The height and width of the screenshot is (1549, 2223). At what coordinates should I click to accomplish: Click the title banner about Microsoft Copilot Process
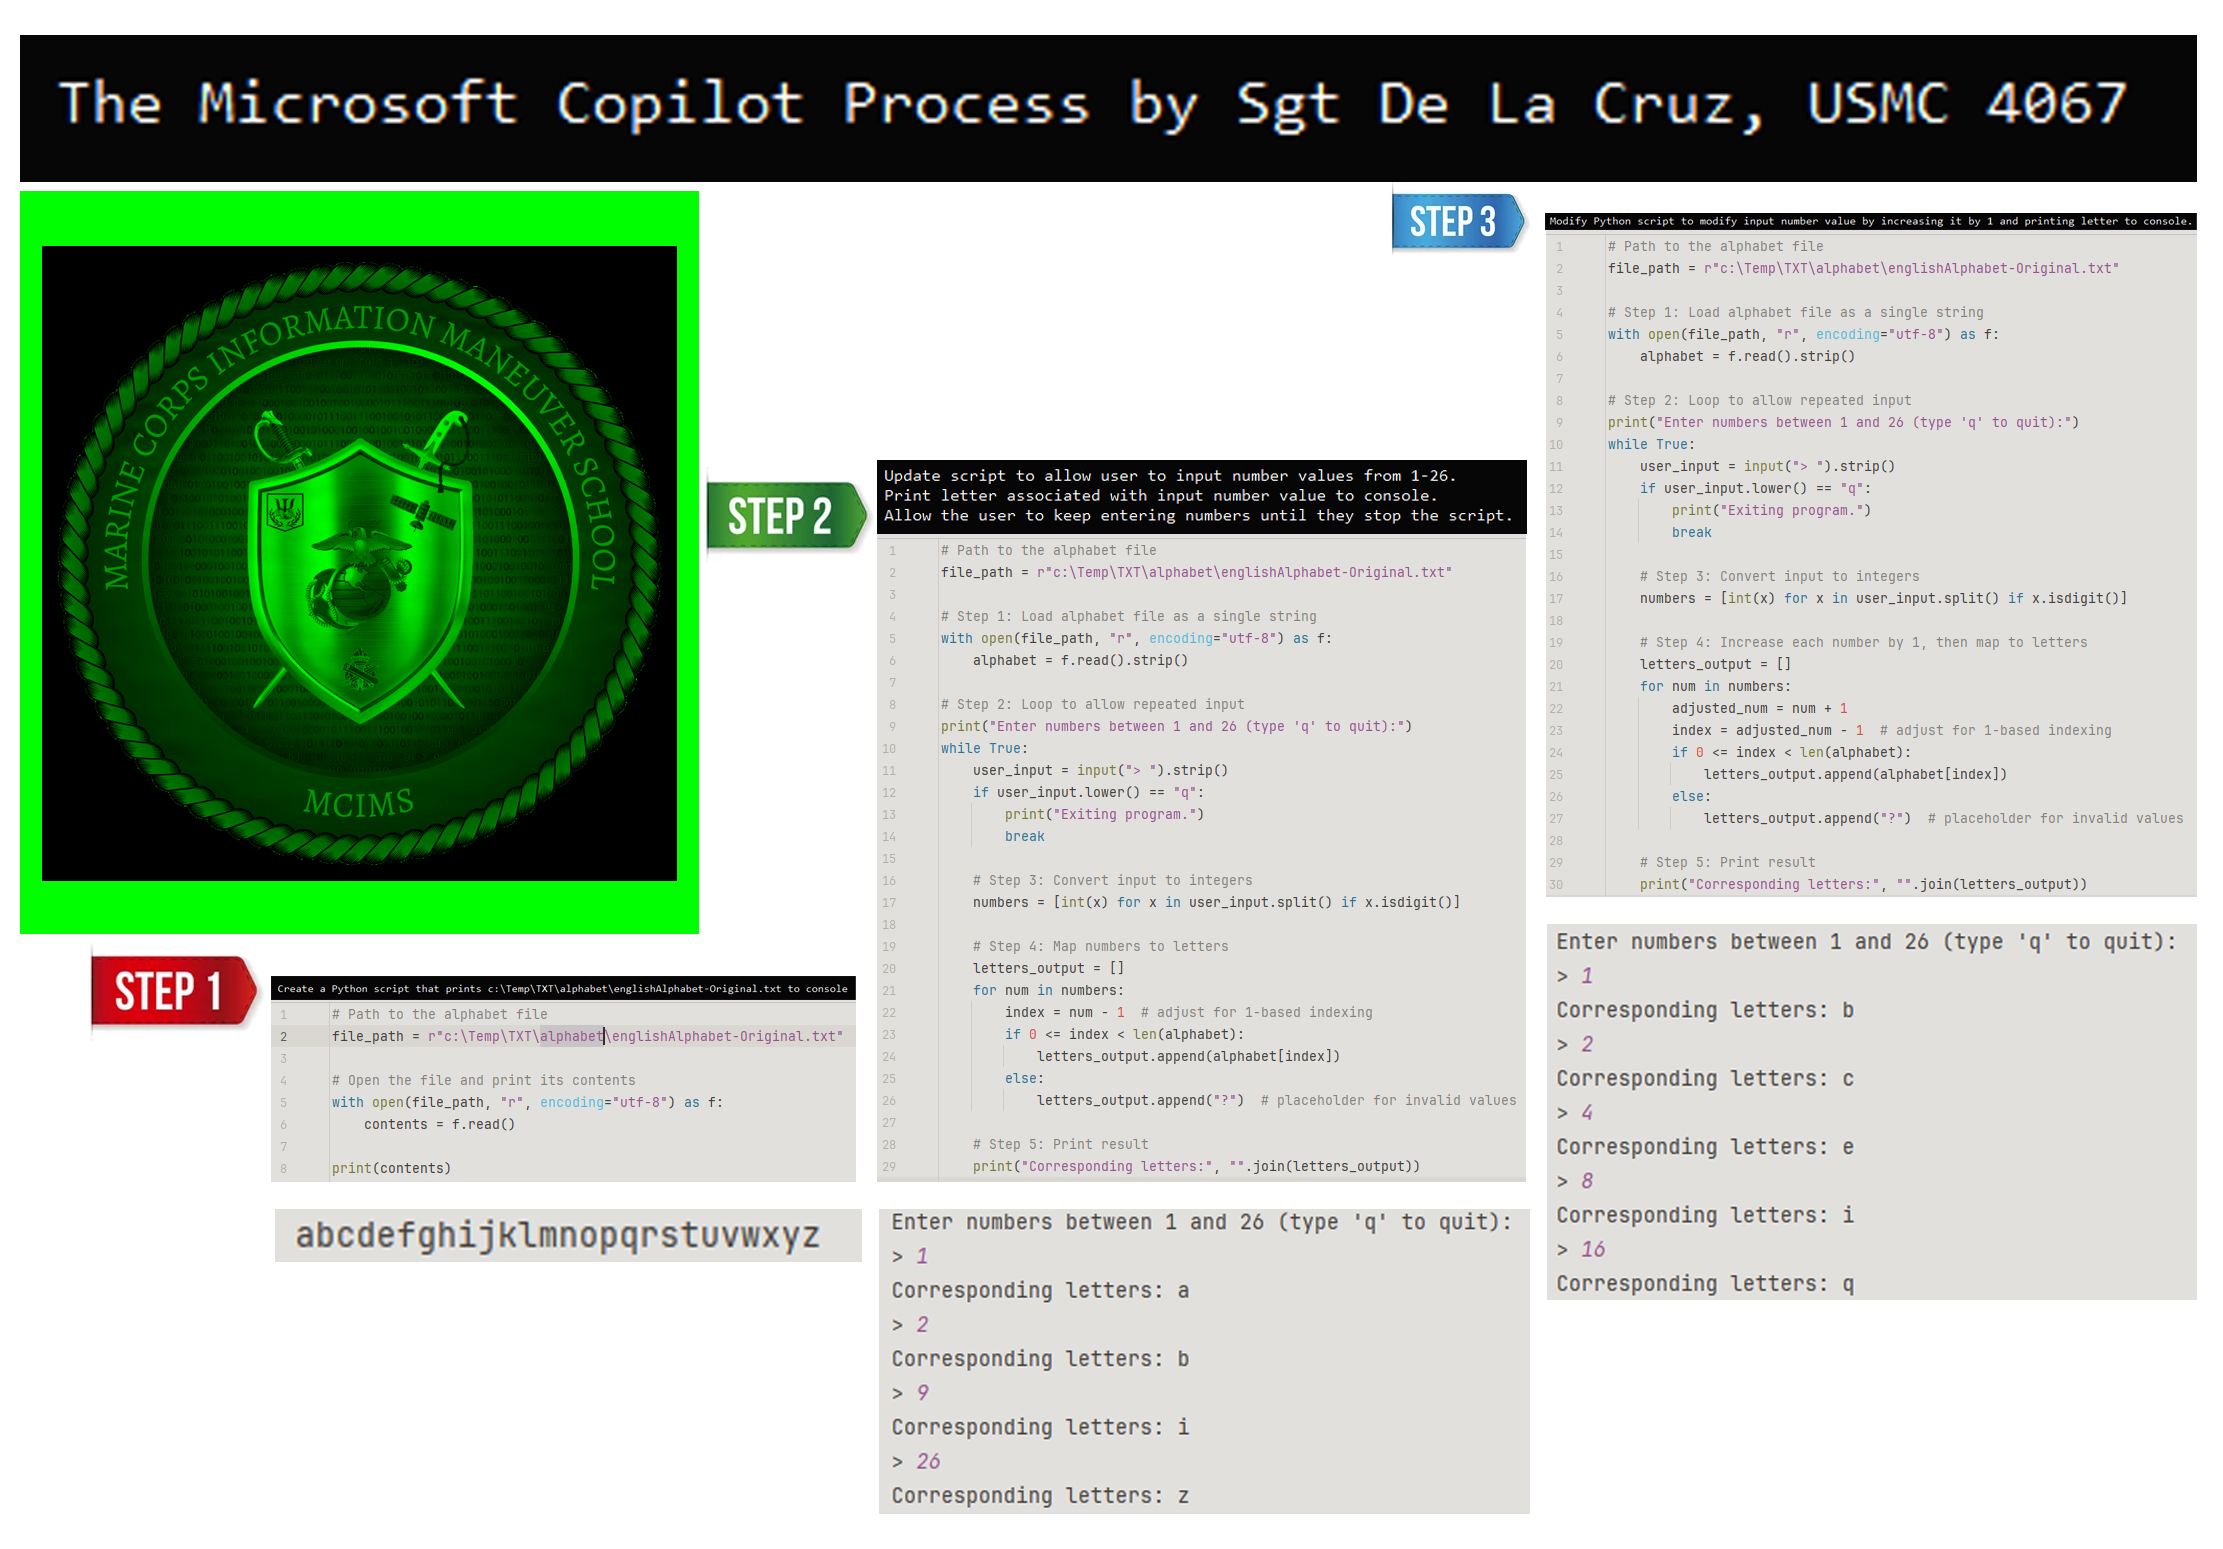[x=1108, y=108]
